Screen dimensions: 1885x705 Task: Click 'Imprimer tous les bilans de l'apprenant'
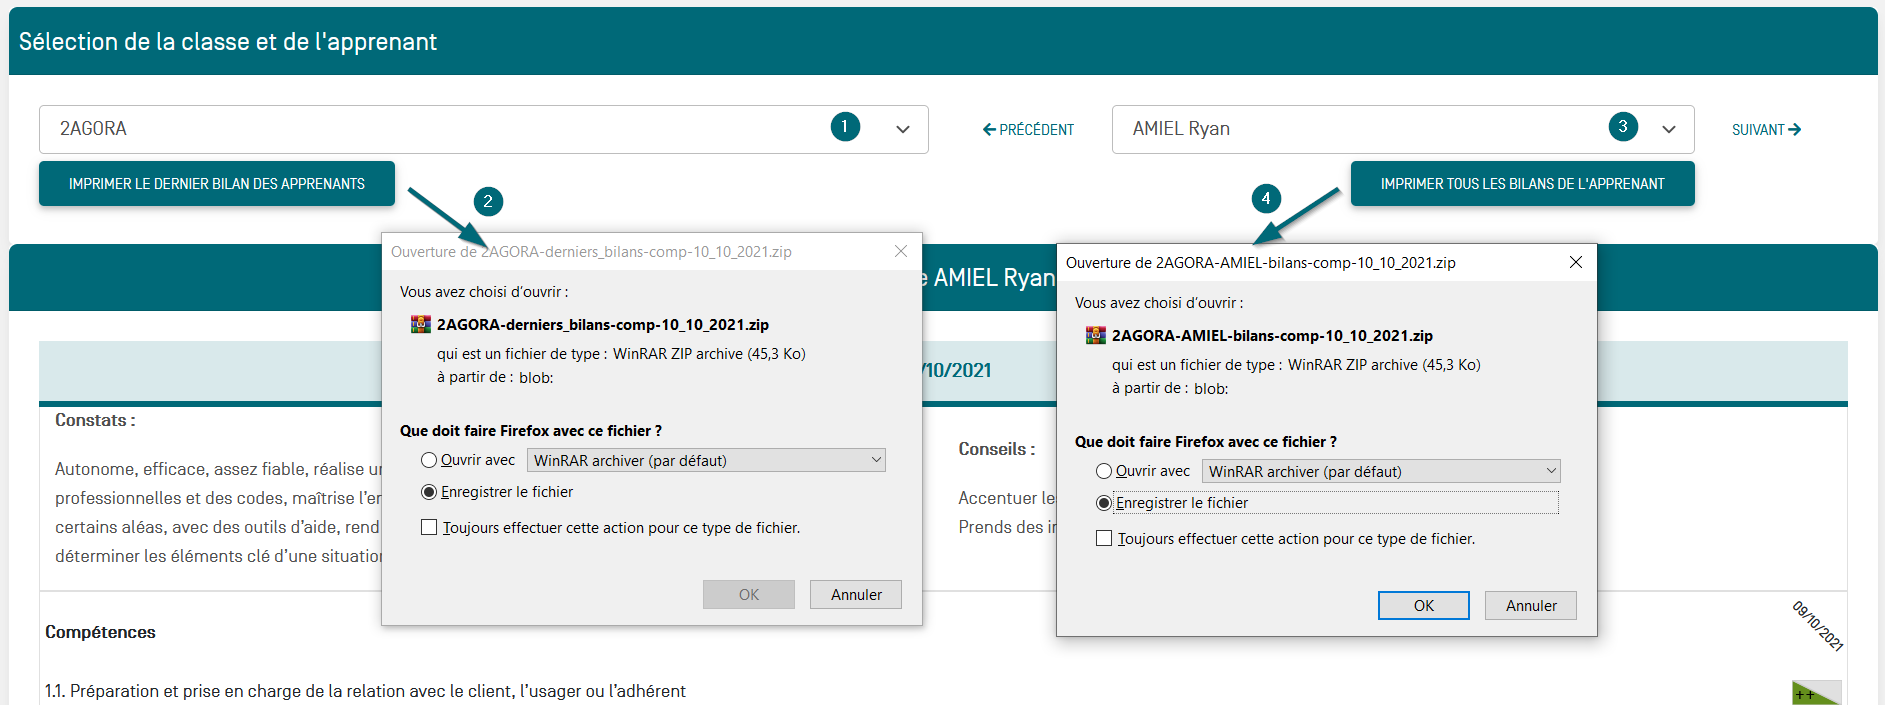(1522, 184)
